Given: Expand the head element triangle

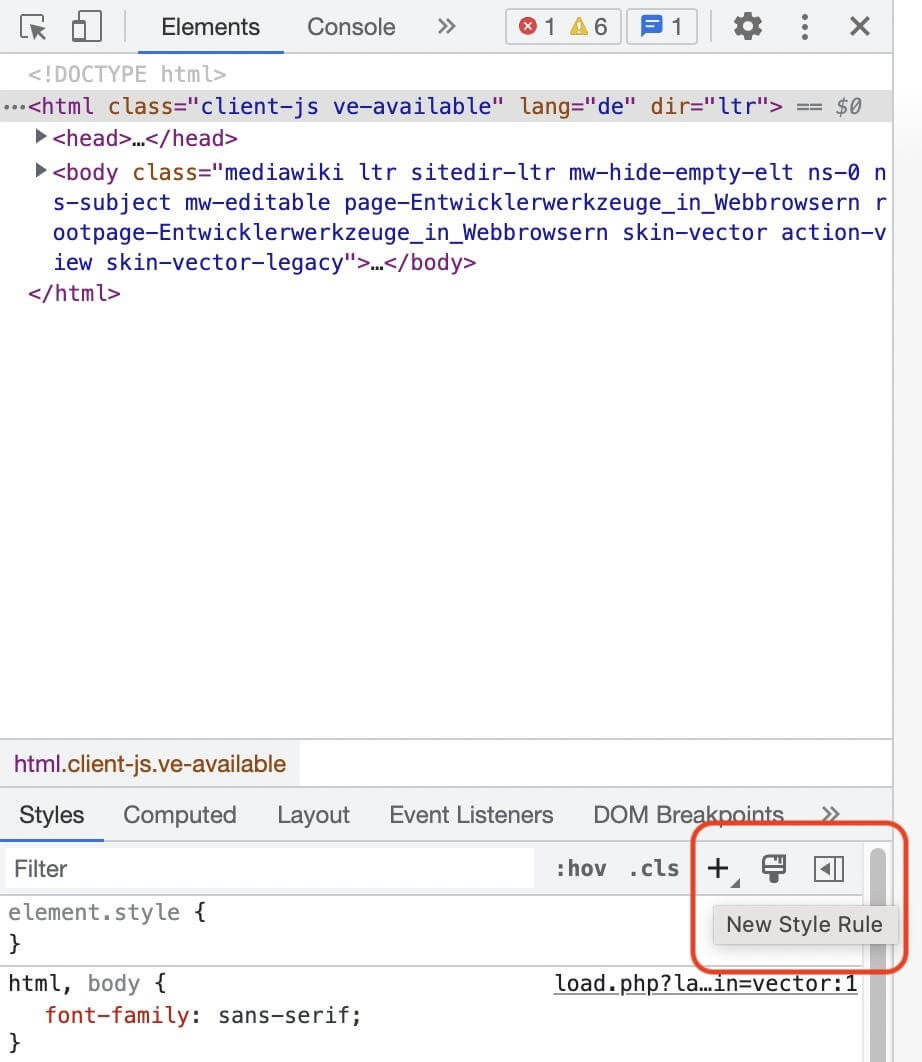Looking at the screenshot, I should [x=40, y=137].
